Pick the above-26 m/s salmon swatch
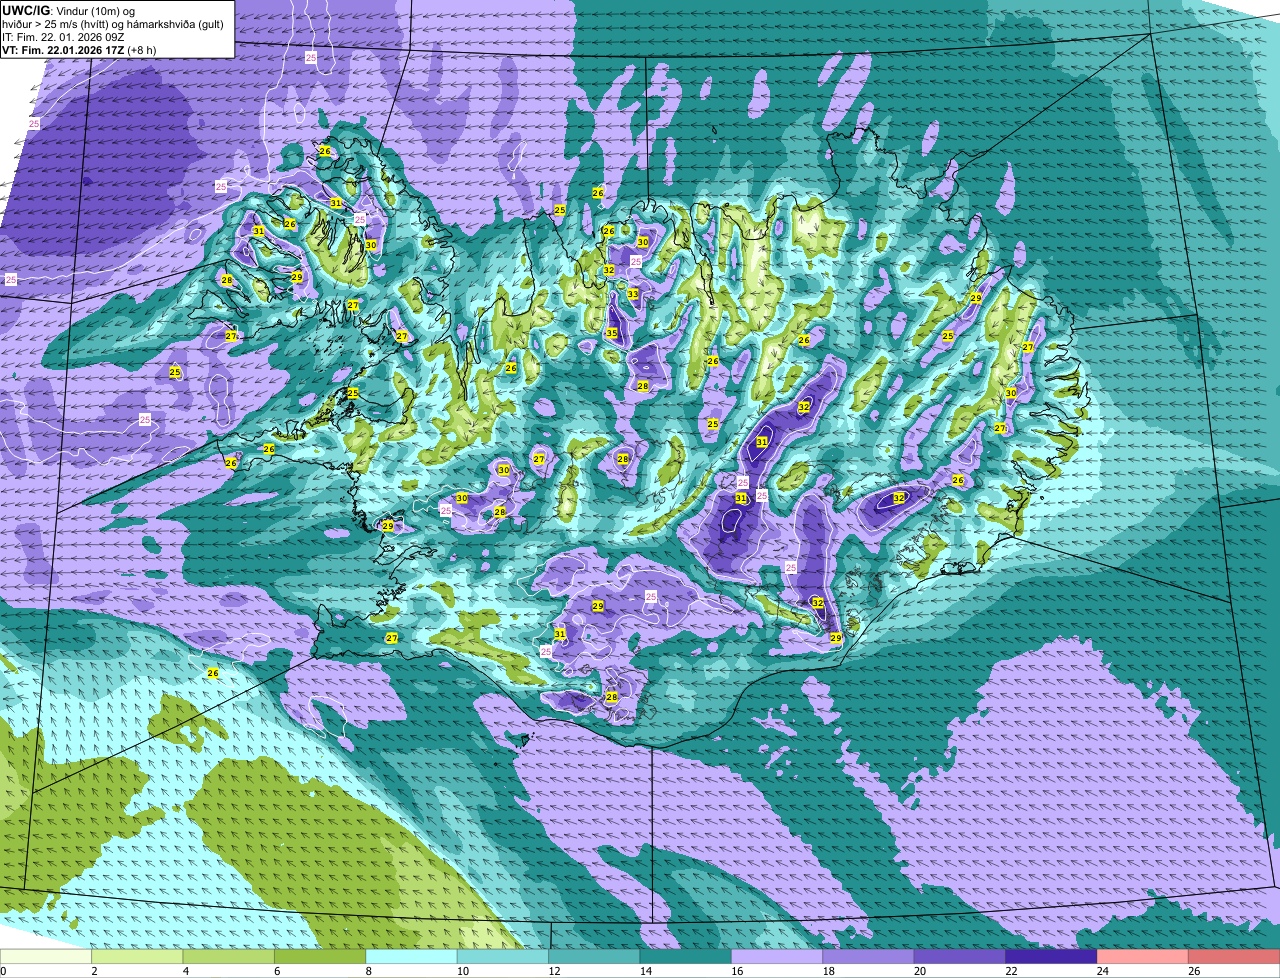 1234,956
